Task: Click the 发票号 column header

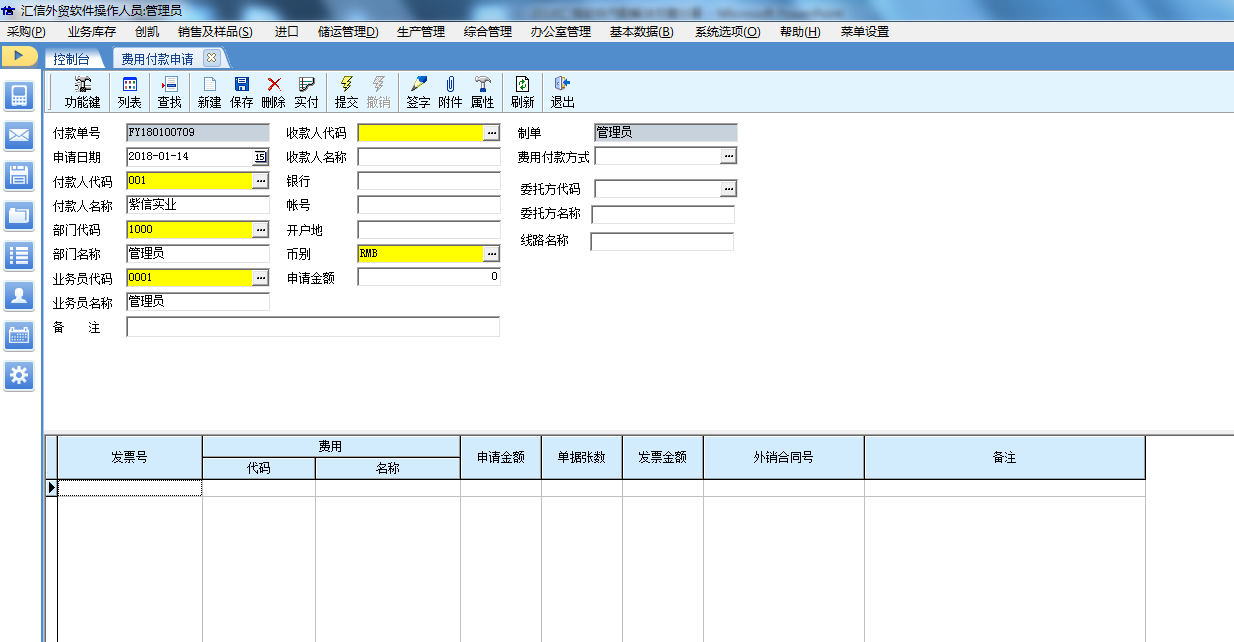Action: coord(129,458)
